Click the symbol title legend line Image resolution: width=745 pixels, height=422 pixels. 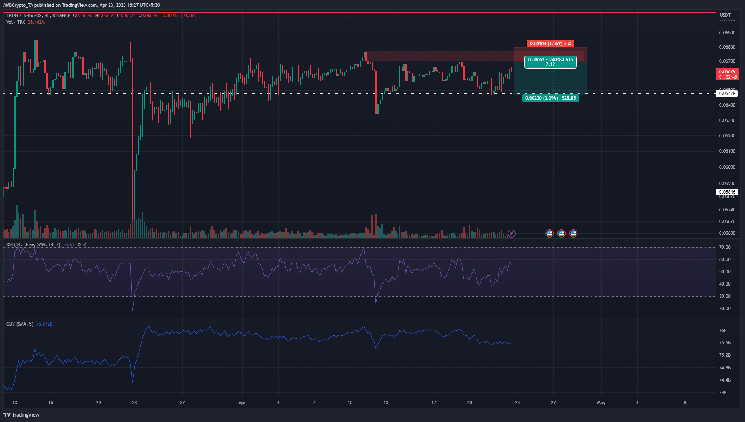tap(100, 15)
